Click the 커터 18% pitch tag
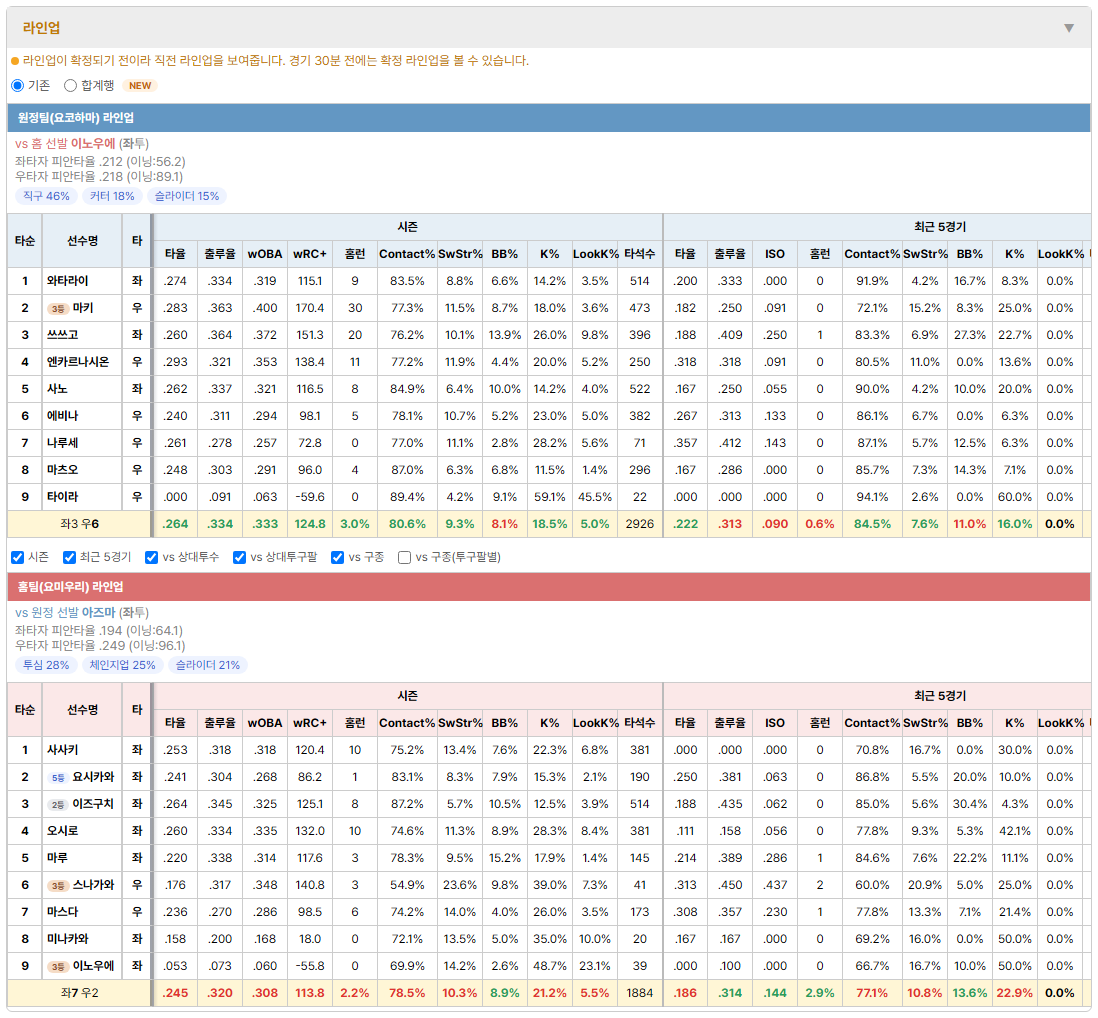Viewport: 1098px width, 1018px height. coord(112,196)
